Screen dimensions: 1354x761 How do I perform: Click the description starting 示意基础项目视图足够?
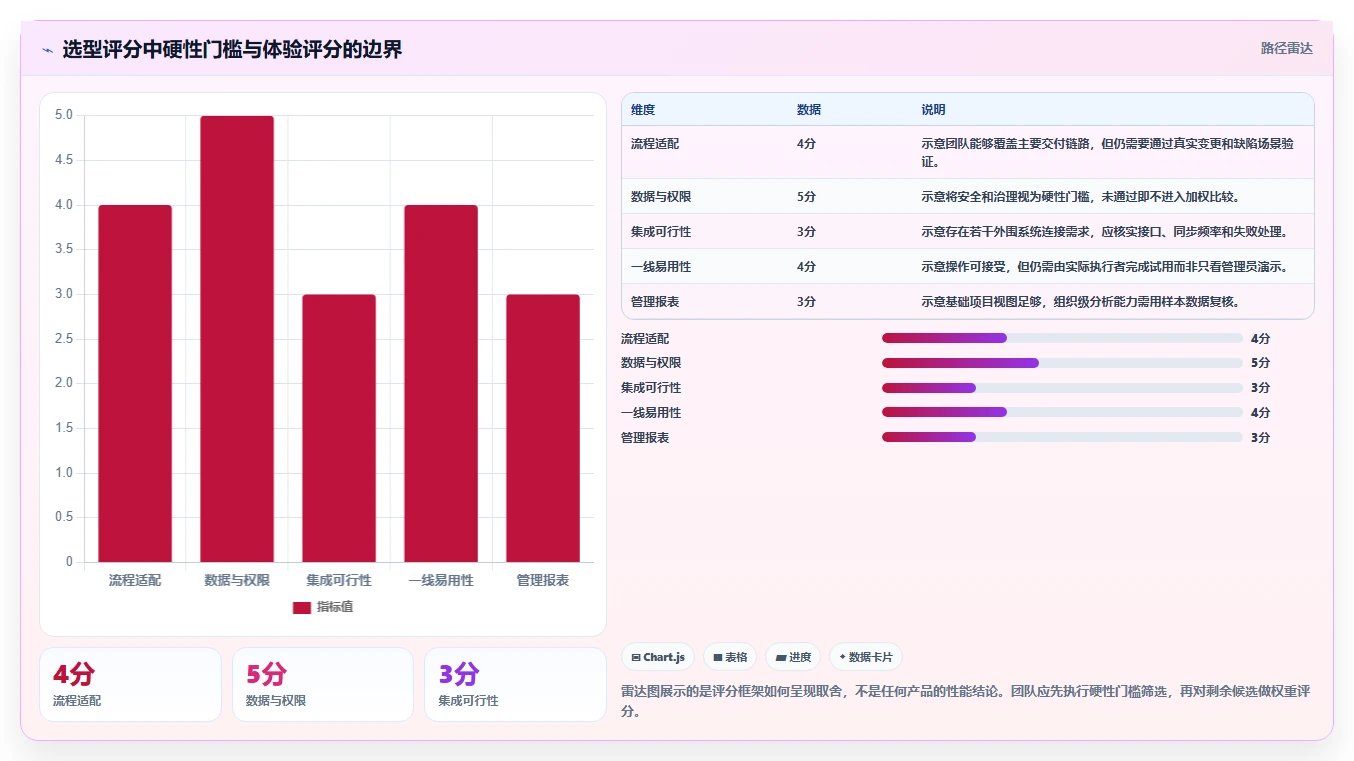(1081, 302)
